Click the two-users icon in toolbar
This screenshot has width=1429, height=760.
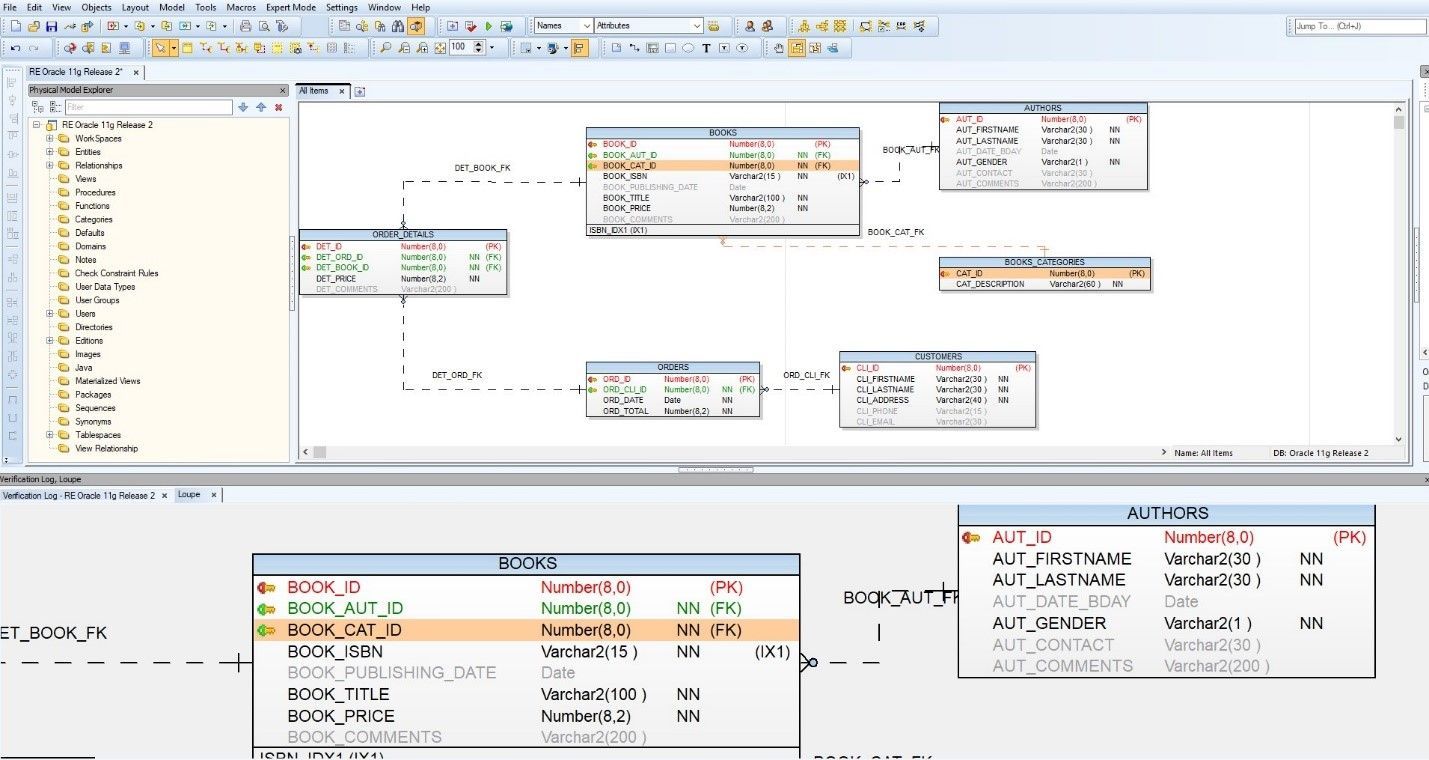tap(767, 26)
